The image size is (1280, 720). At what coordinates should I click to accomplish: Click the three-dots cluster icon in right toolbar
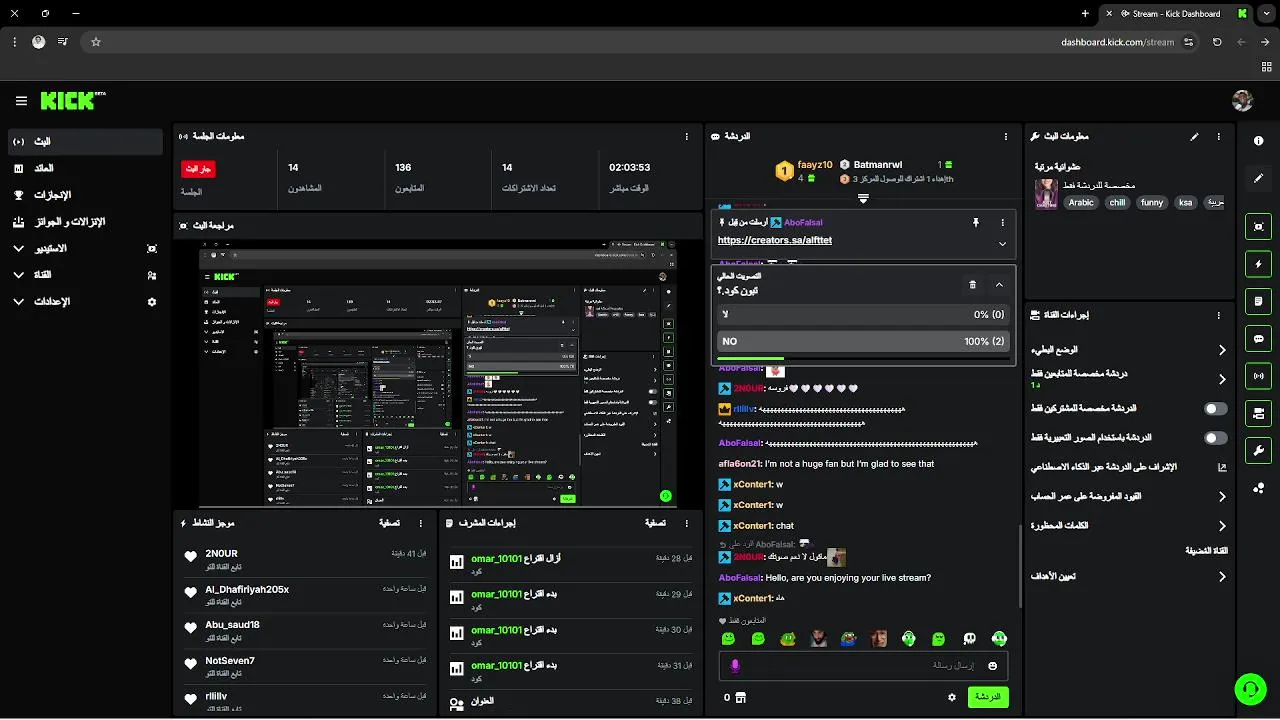[x=1258, y=488]
